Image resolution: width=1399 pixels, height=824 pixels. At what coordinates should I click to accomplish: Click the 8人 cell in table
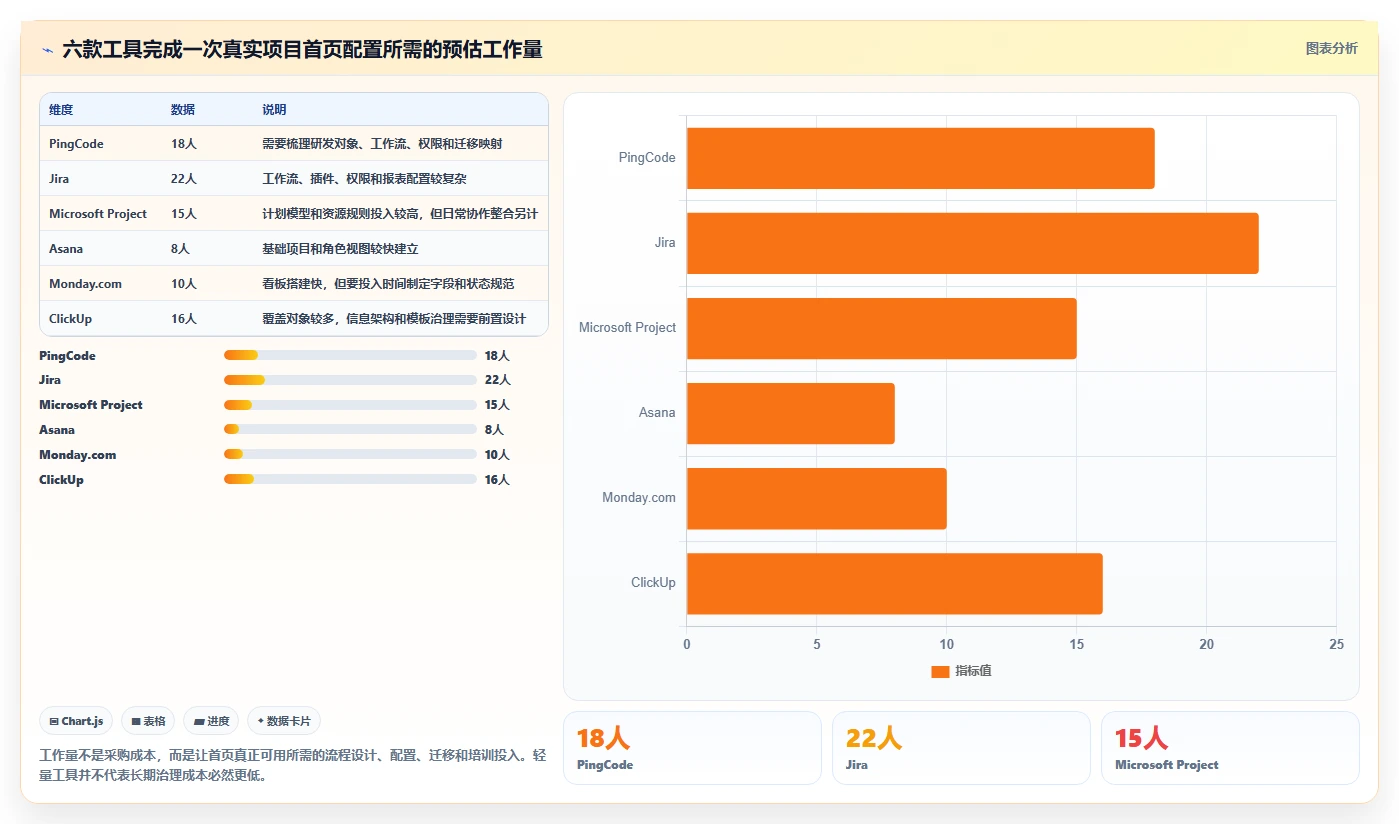tap(180, 249)
